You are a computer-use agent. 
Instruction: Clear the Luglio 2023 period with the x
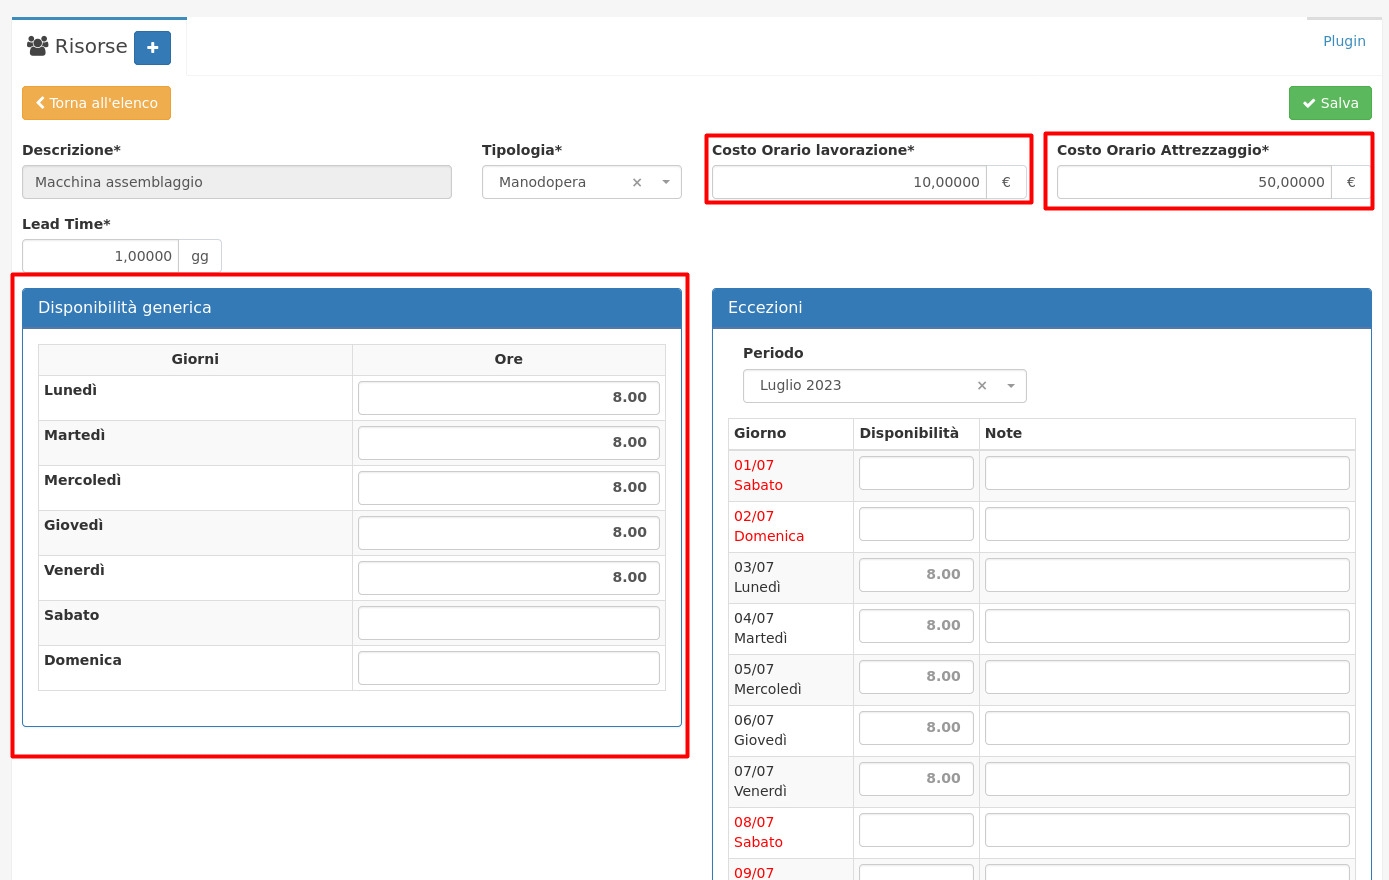click(x=982, y=386)
